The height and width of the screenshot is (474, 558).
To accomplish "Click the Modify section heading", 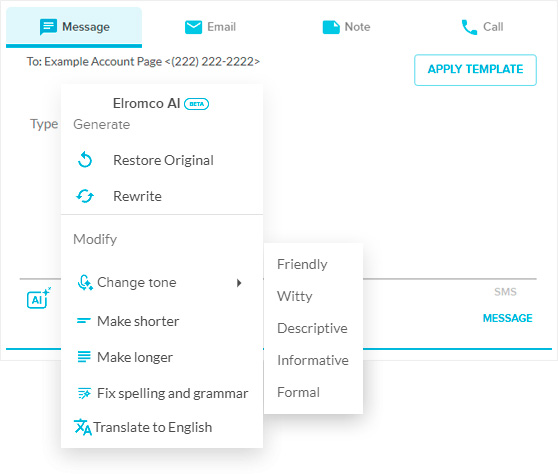I will coord(95,239).
